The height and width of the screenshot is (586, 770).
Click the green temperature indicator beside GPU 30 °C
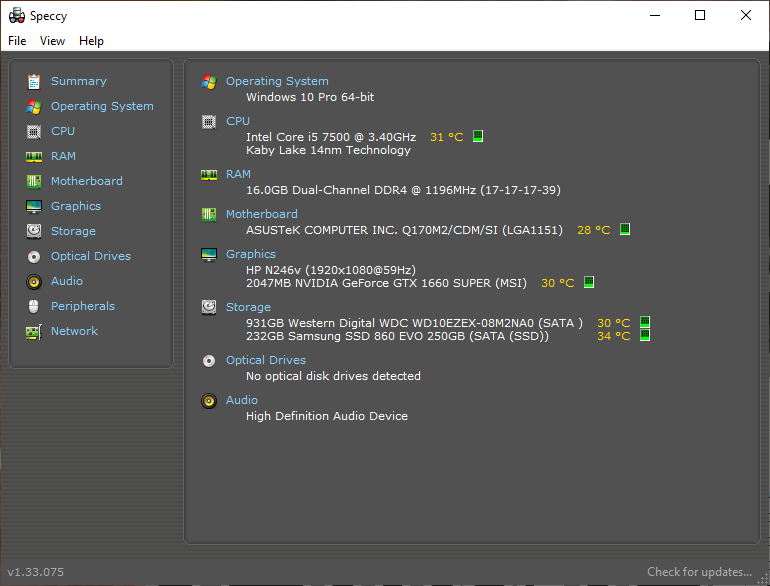589,282
